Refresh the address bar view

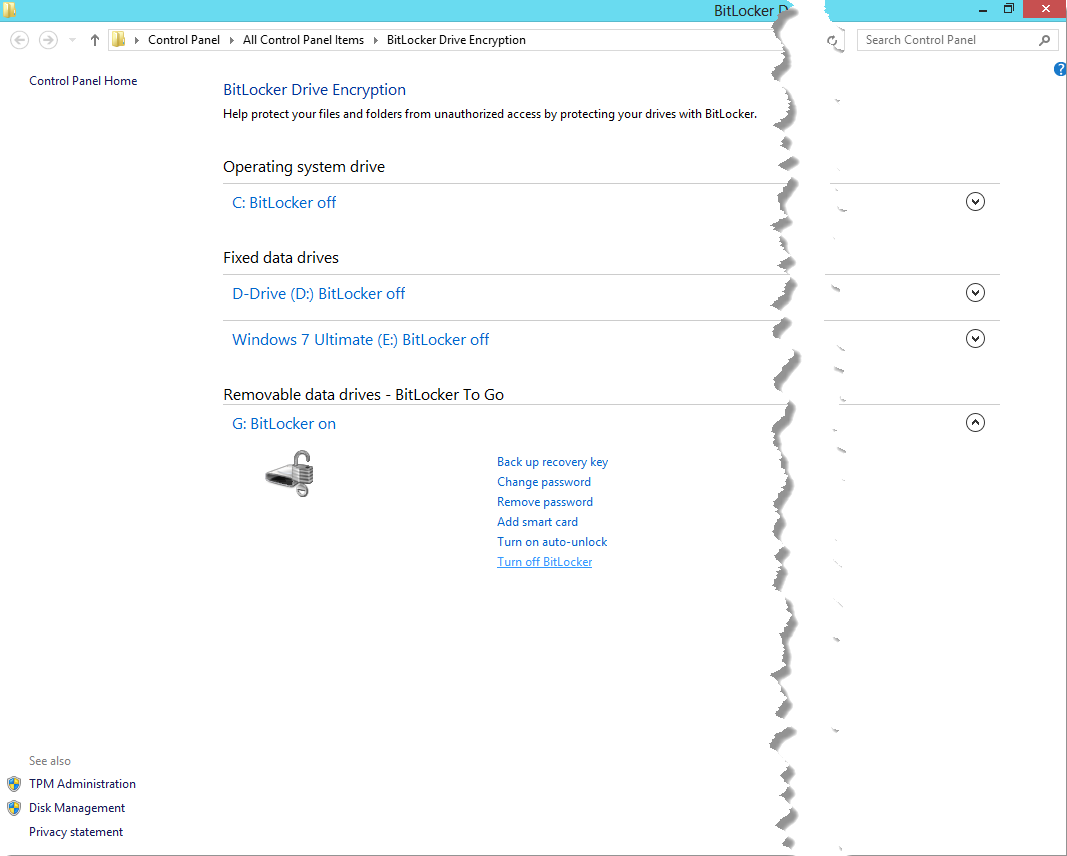pyautogui.click(x=832, y=41)
